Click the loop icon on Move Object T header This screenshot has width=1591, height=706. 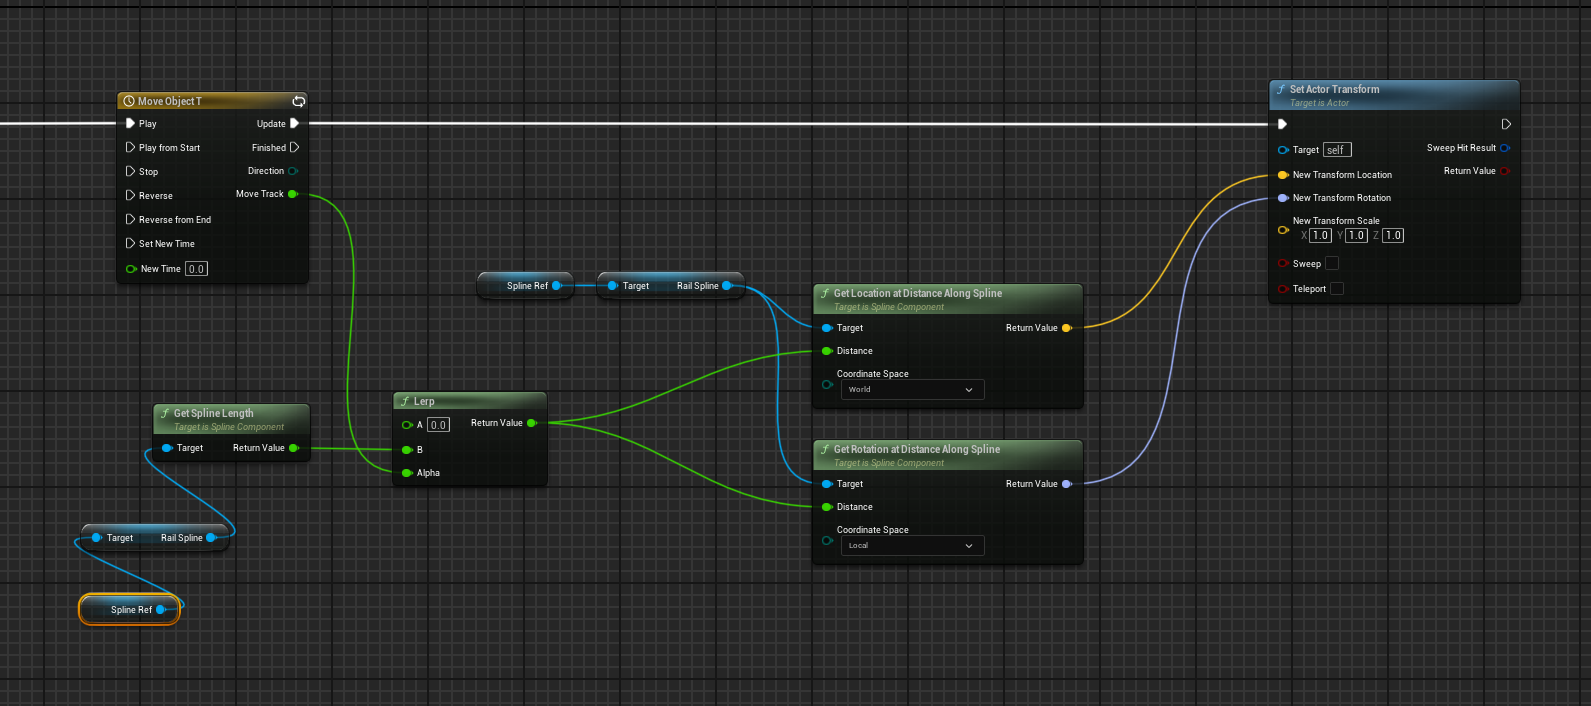click(x=298, y=101)
